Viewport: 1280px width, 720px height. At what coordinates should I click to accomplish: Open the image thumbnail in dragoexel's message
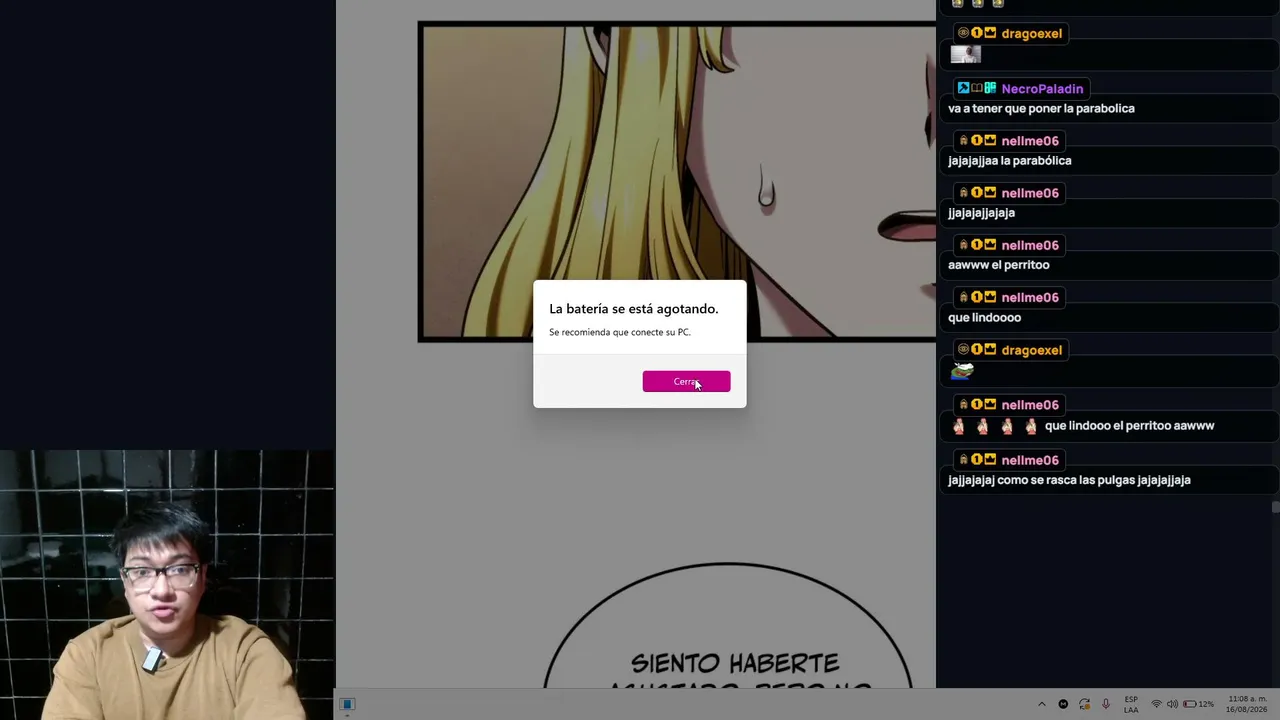pyautogui.click(x=965, y=55)
